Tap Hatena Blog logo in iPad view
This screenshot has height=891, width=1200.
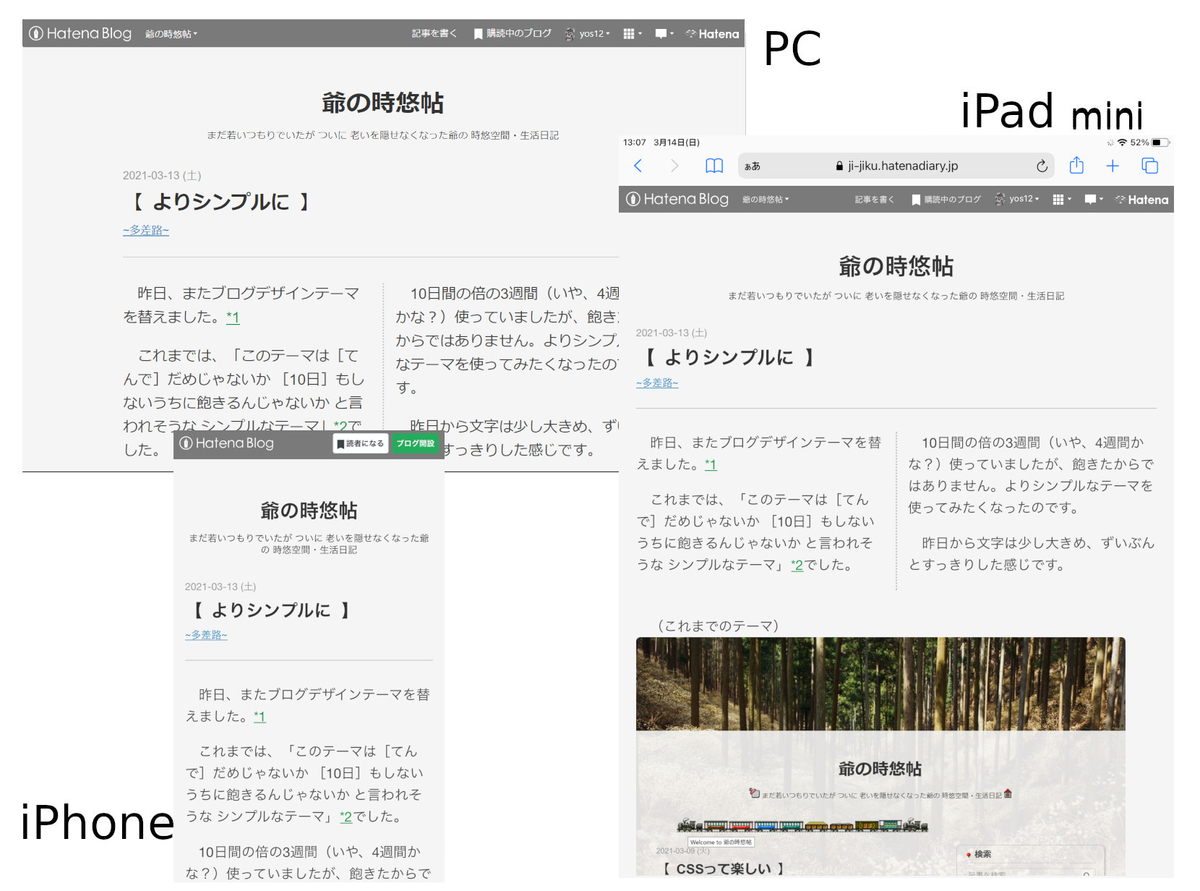tap(677, 199)
